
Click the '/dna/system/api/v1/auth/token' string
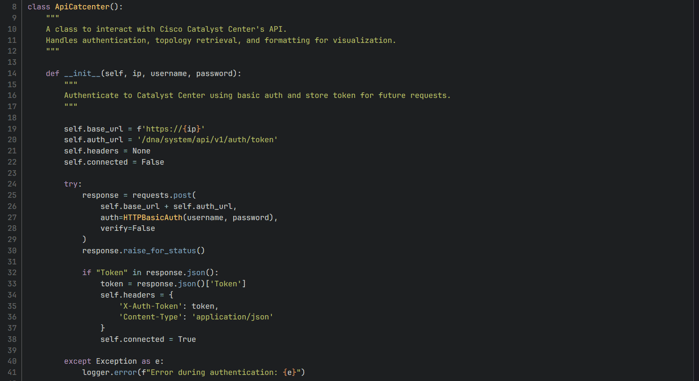click(x=207, y=140)
